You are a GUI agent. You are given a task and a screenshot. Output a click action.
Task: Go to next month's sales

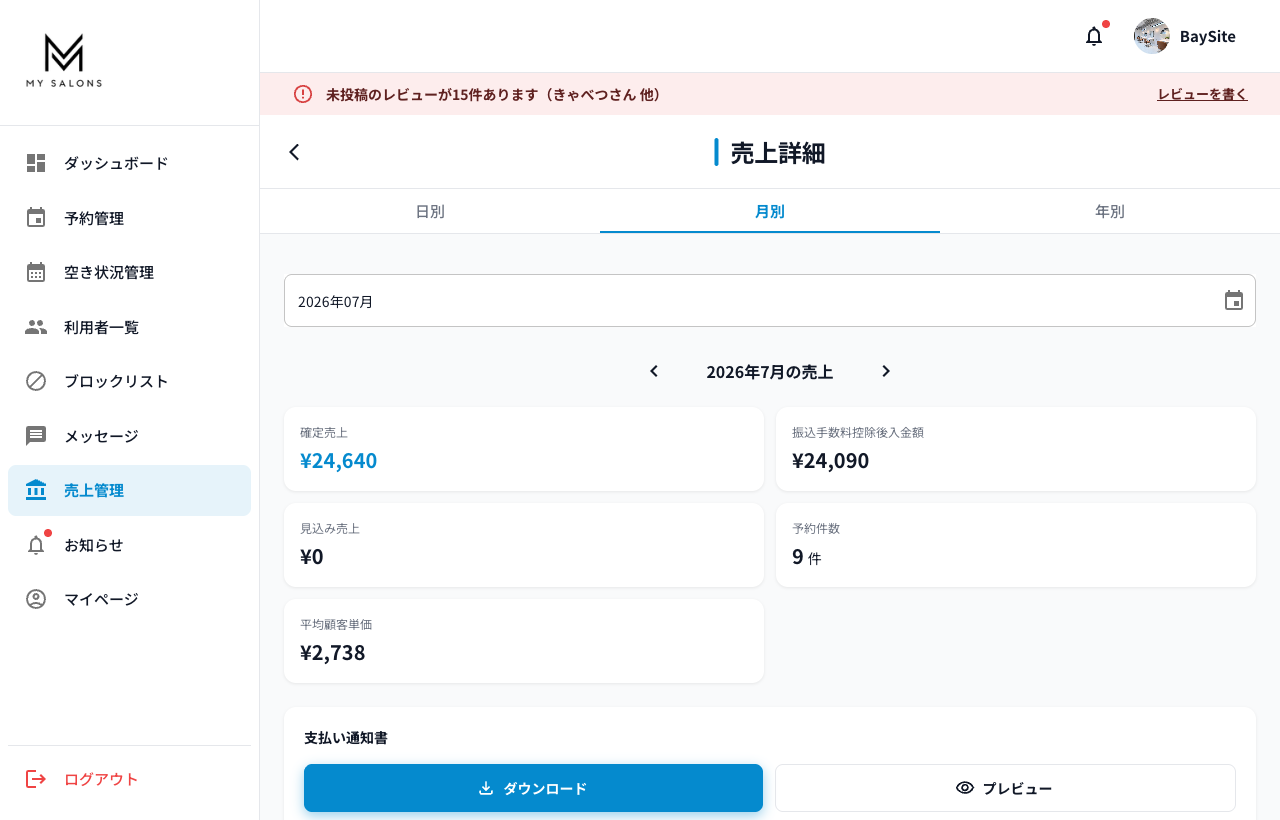886,371
